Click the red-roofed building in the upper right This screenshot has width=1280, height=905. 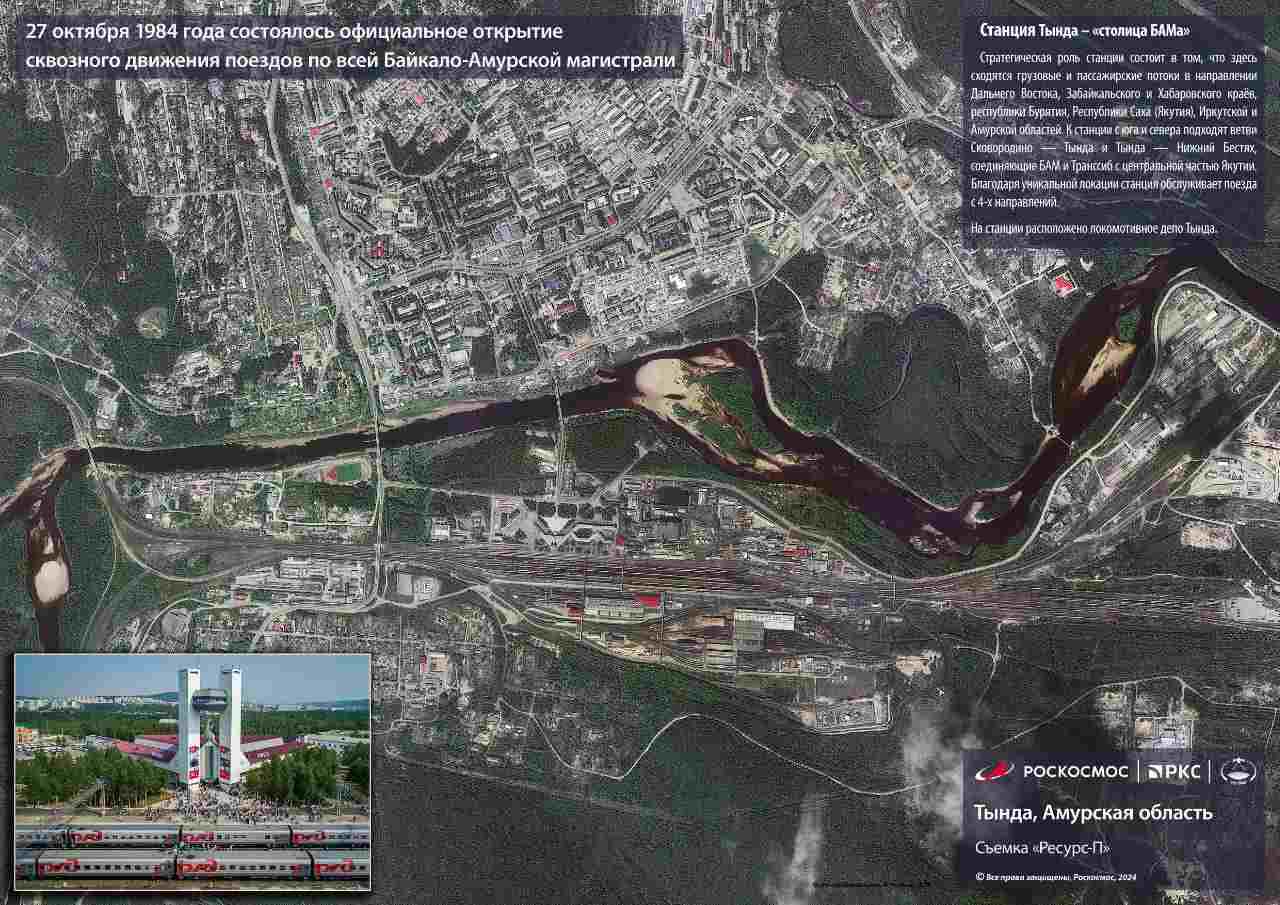pyautogui.click(x=1063, y=285)
